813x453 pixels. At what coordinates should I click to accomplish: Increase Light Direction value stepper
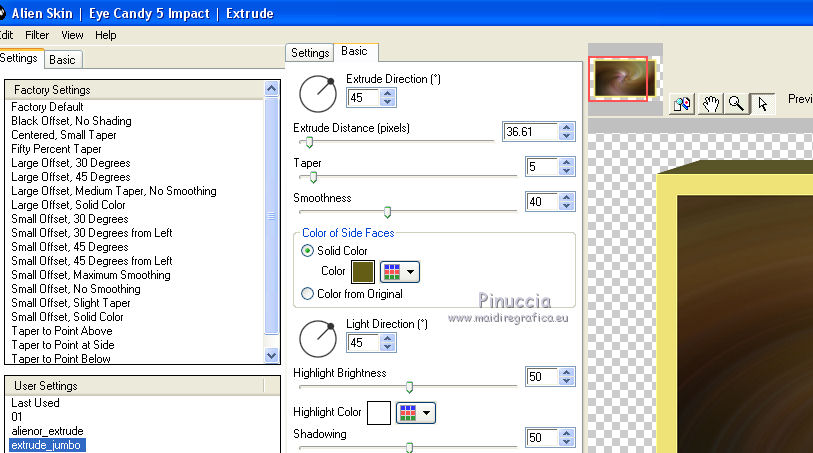pyautogui.click(x=387, y=338)
